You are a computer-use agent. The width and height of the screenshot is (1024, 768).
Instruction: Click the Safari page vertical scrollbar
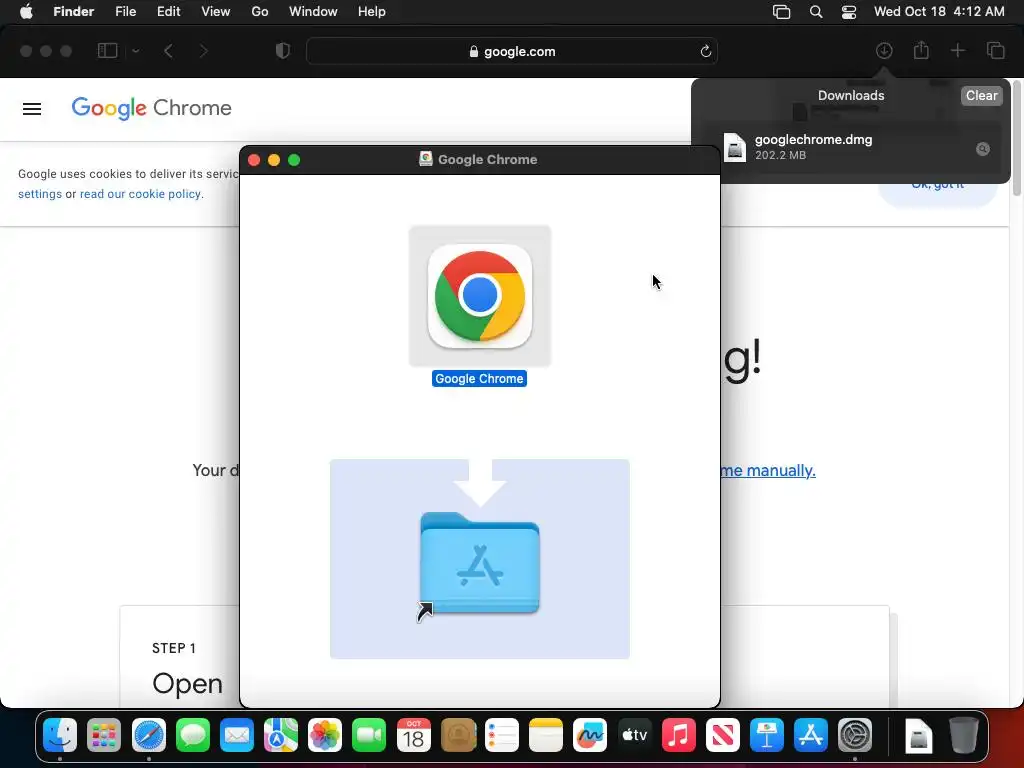(1017, 137)
